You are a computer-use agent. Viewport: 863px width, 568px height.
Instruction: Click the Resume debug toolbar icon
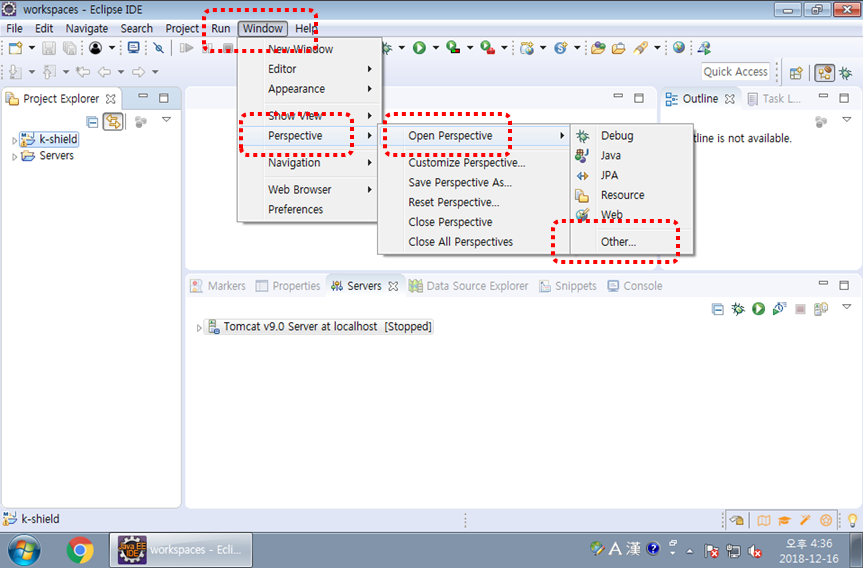187,48
